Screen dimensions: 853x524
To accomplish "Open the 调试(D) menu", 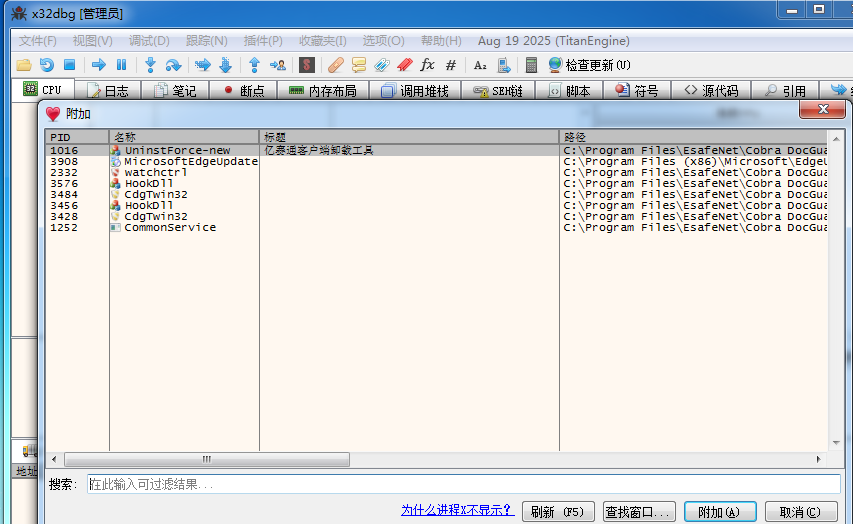I will (x=149, y=41).
